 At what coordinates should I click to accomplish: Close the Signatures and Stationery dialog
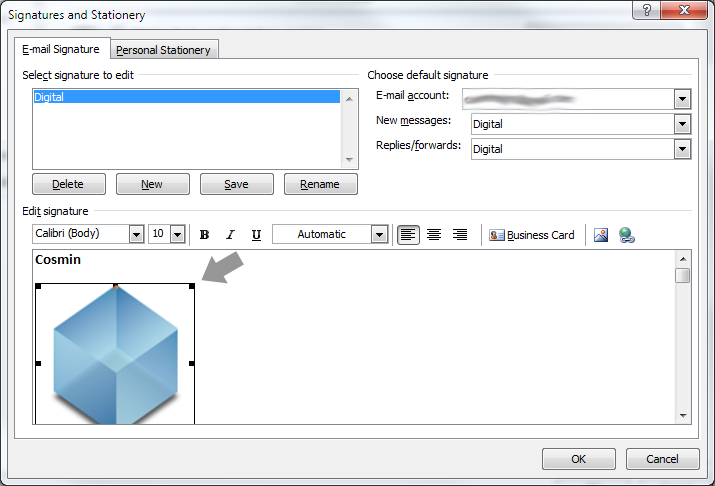click(684, 10)
